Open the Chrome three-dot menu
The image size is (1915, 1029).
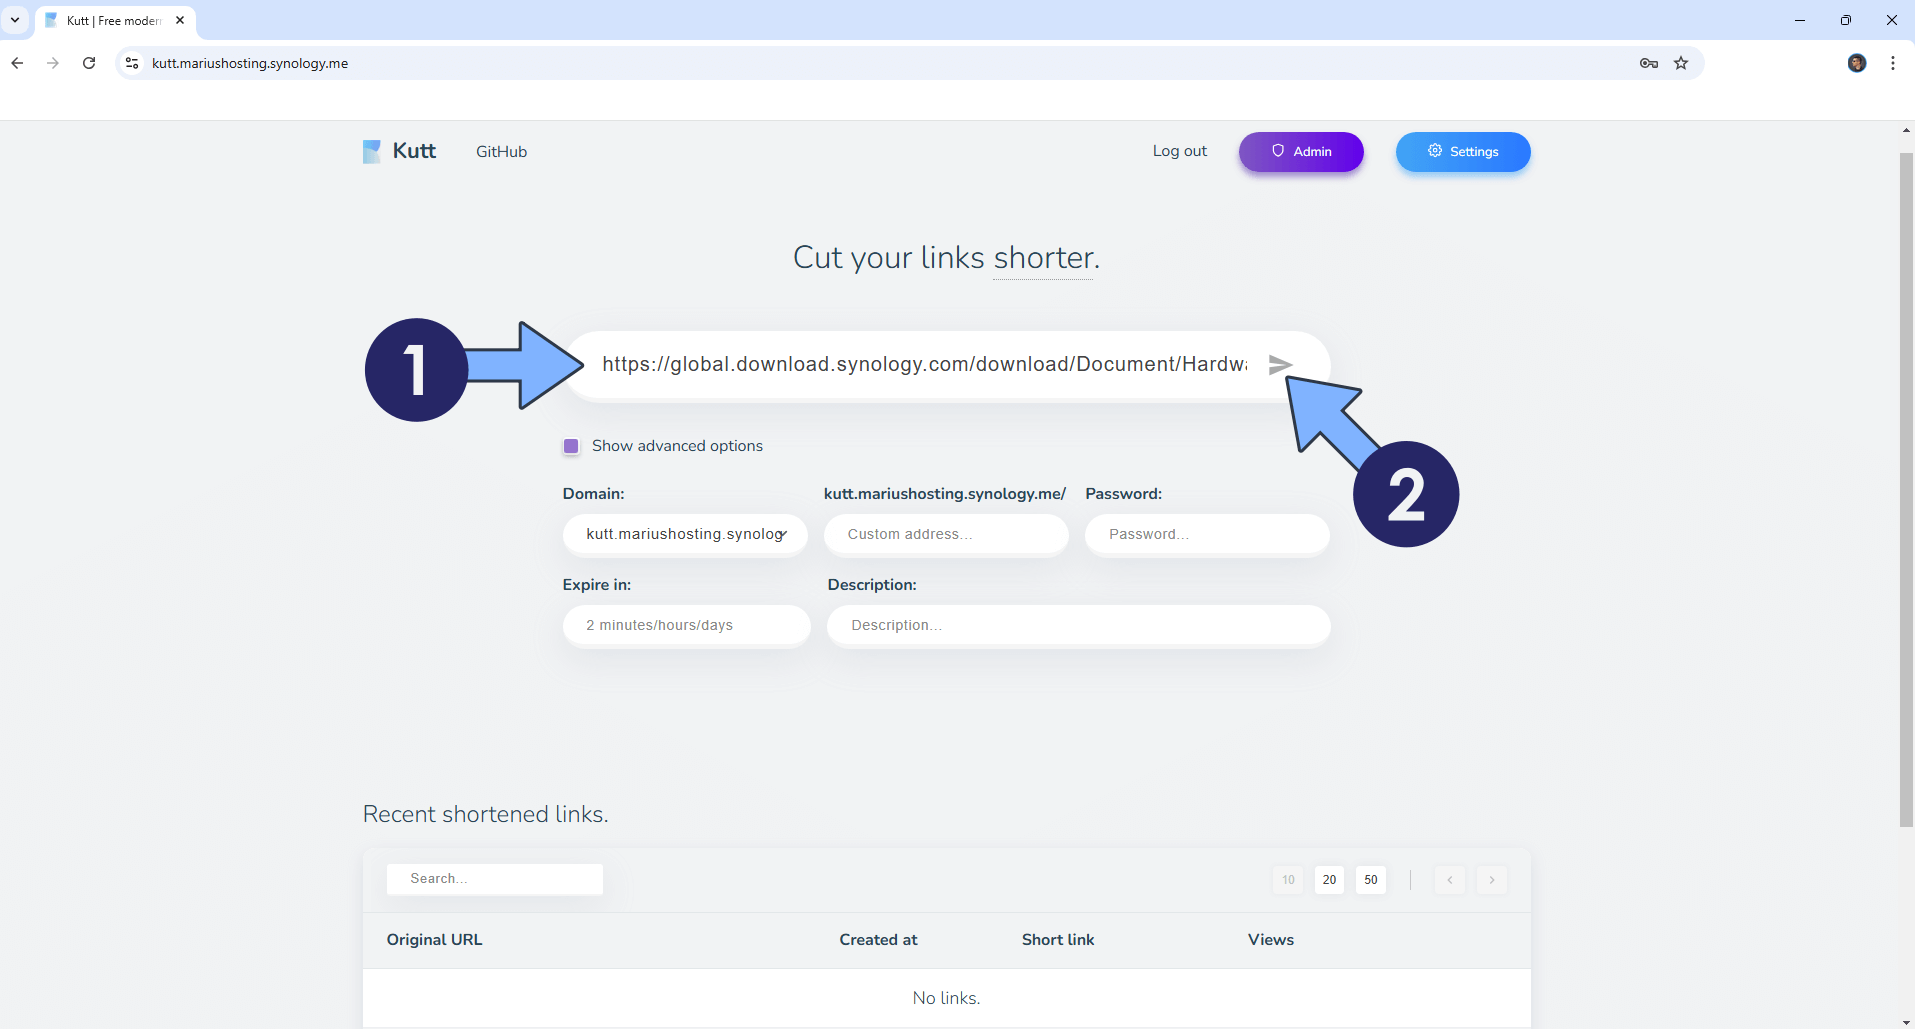(x=1893, y=63)
